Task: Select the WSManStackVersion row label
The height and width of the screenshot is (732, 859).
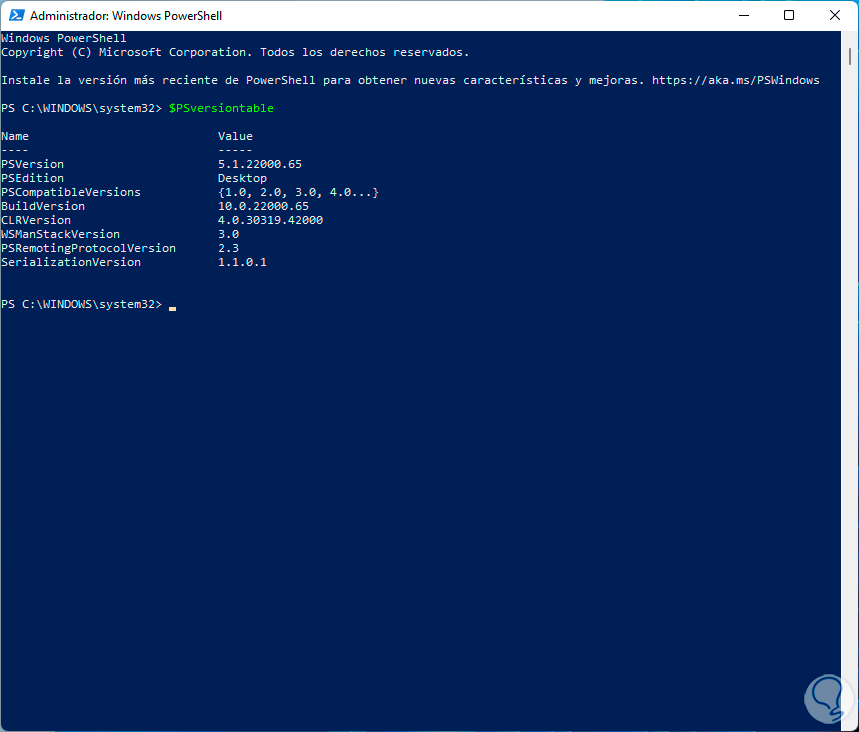Action: [x=60, y=234]
